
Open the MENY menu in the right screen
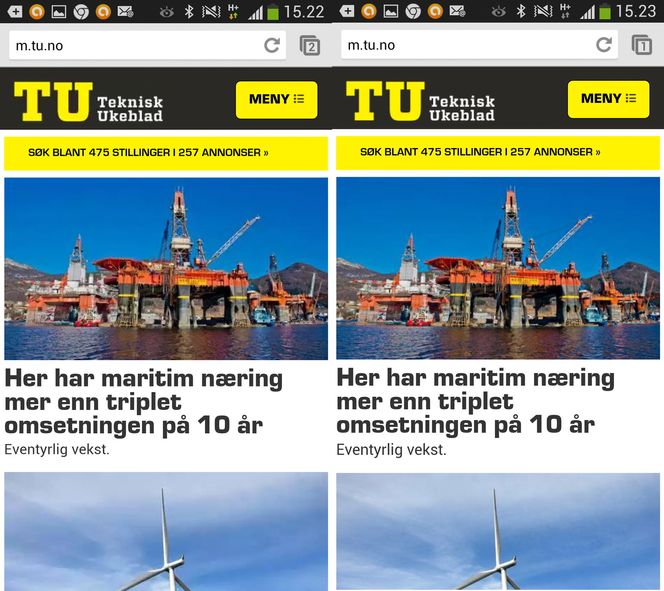point(609,99)
